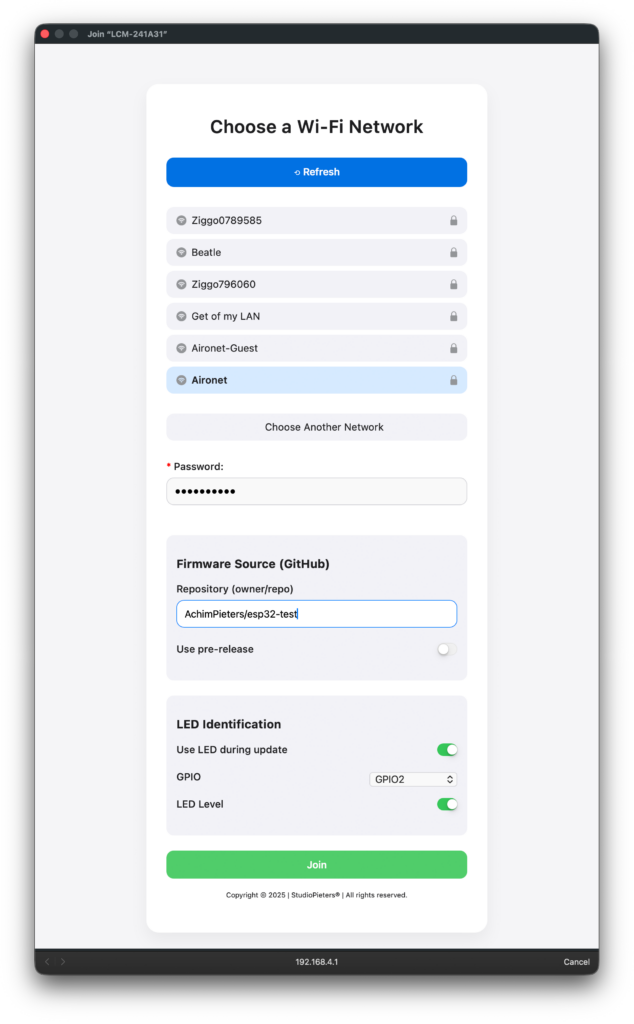Click the browser forward arrow icon
Screen dimensions: 634x1024
tap(63, 962)
